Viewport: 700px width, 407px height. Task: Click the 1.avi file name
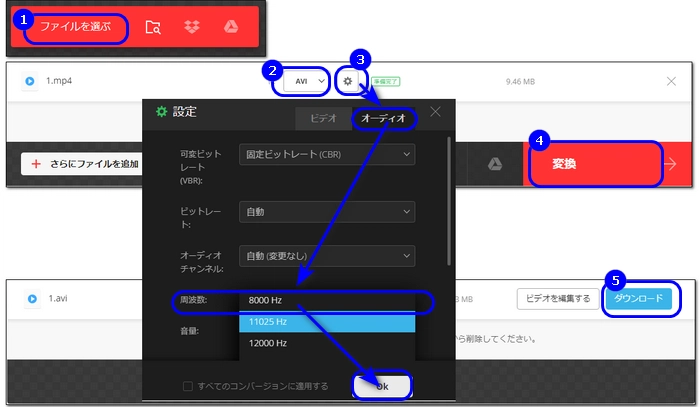click(58, 298)
